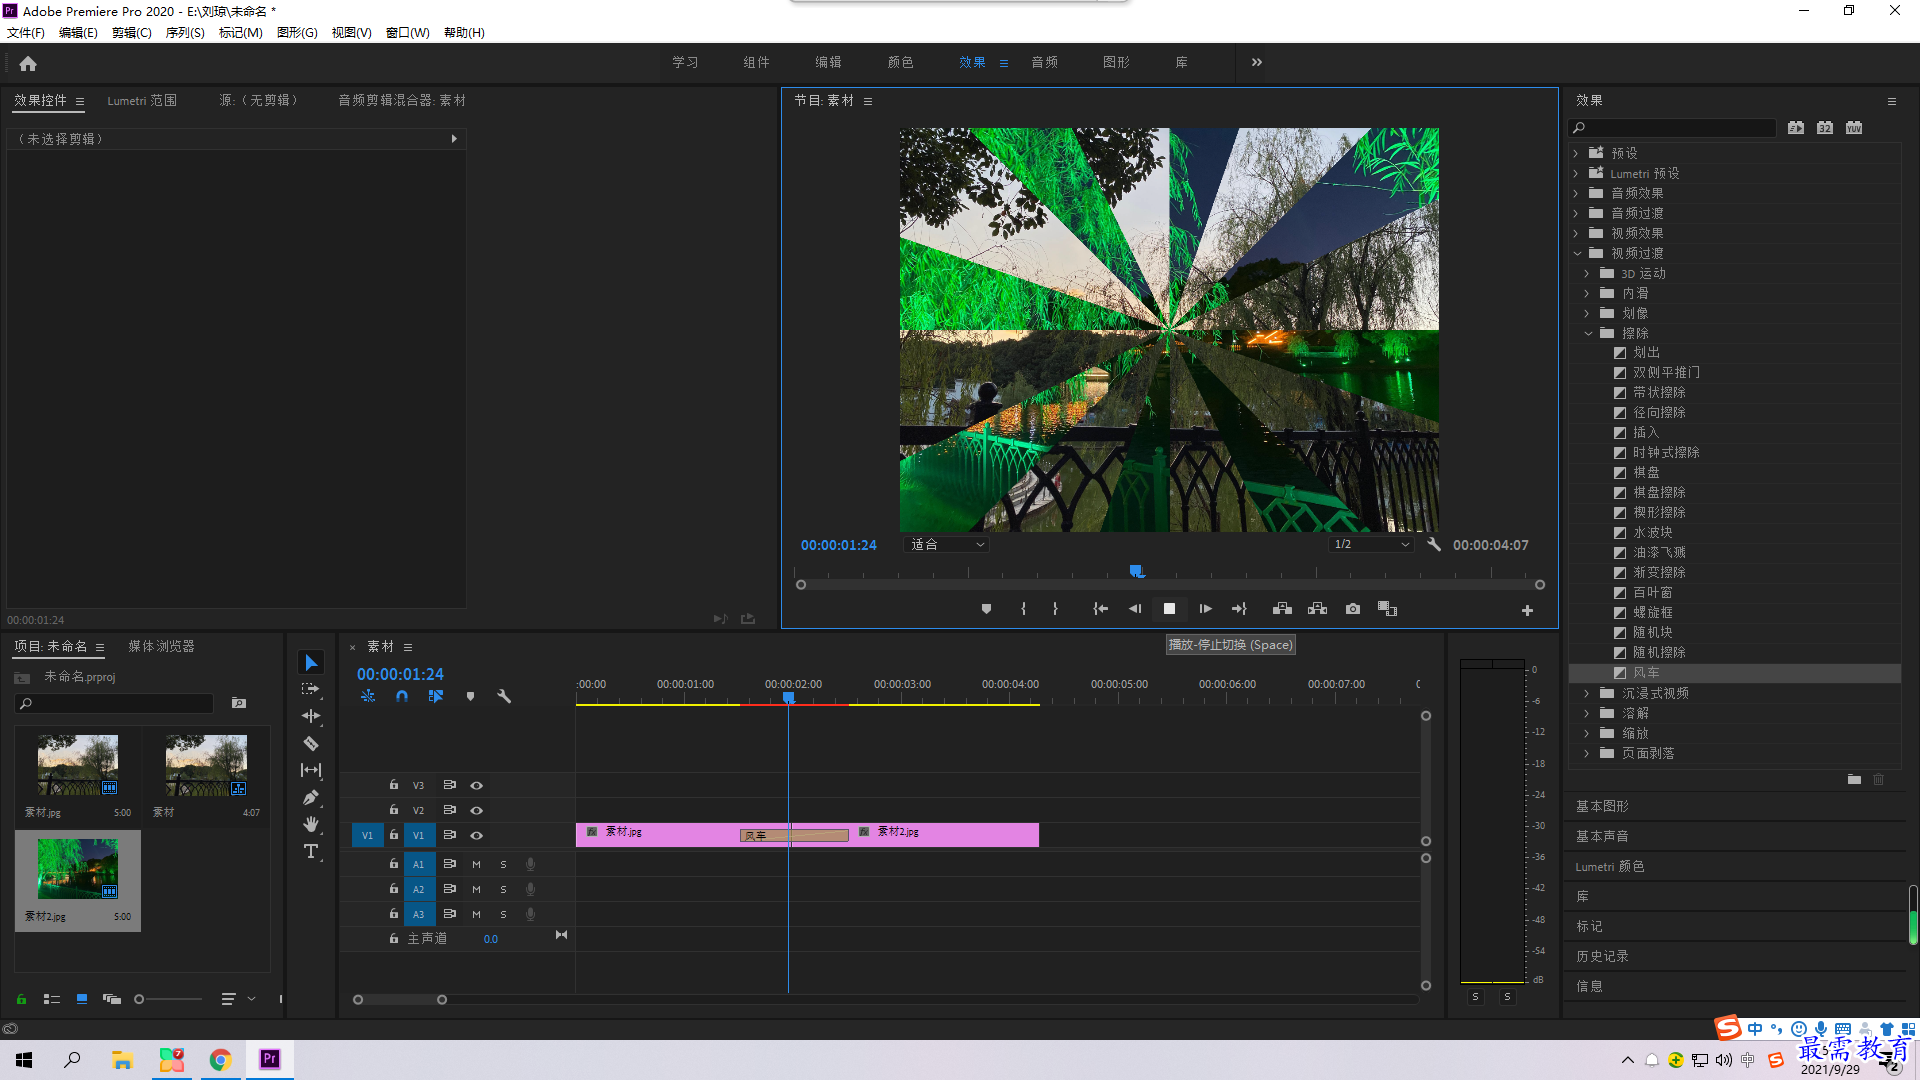Select the Selection tool arrow
1920x1080 pixels.
point(311,663)
